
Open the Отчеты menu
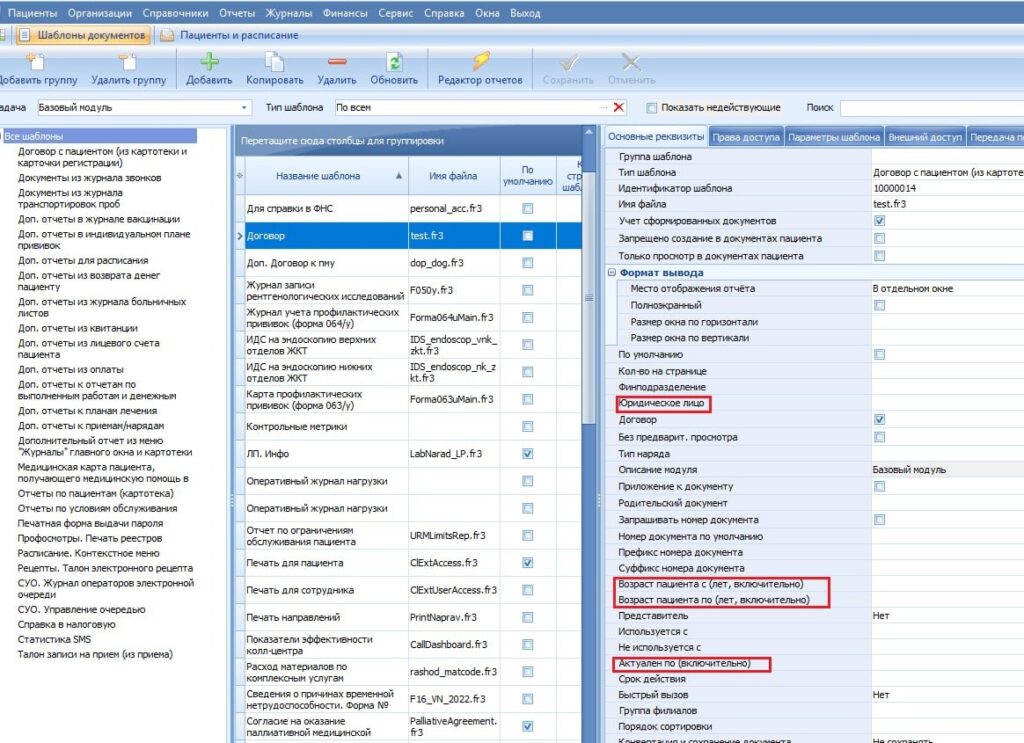[236, 13]
